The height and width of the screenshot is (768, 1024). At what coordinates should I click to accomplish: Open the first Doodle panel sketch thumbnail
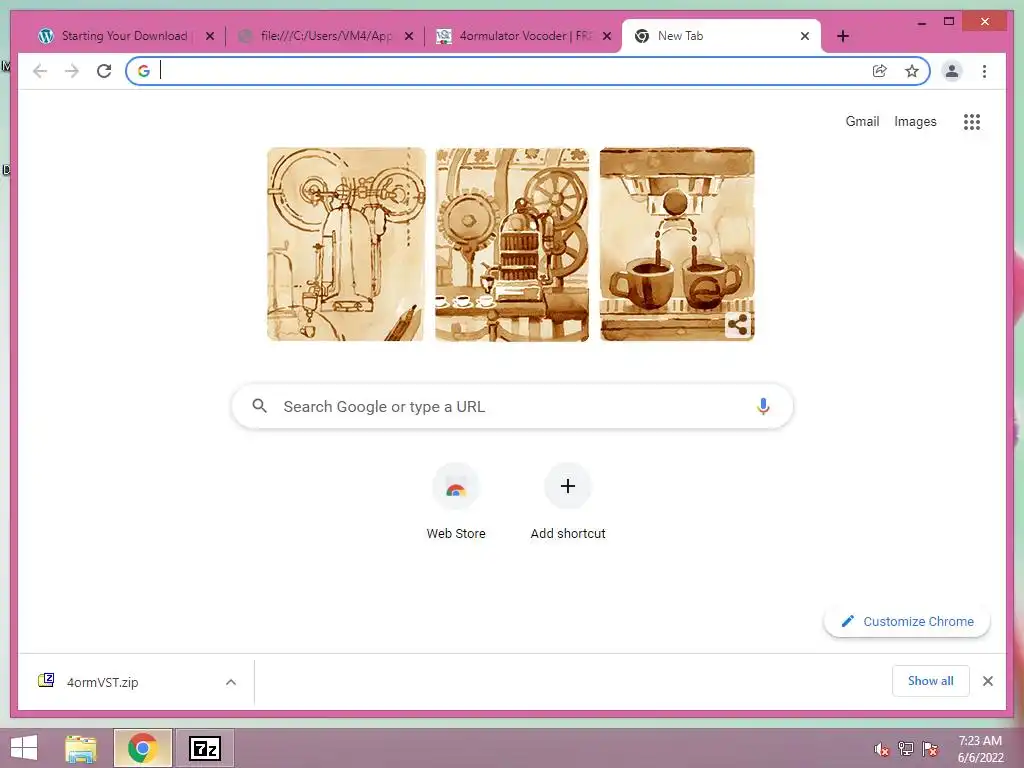click(x=345, y=244)
